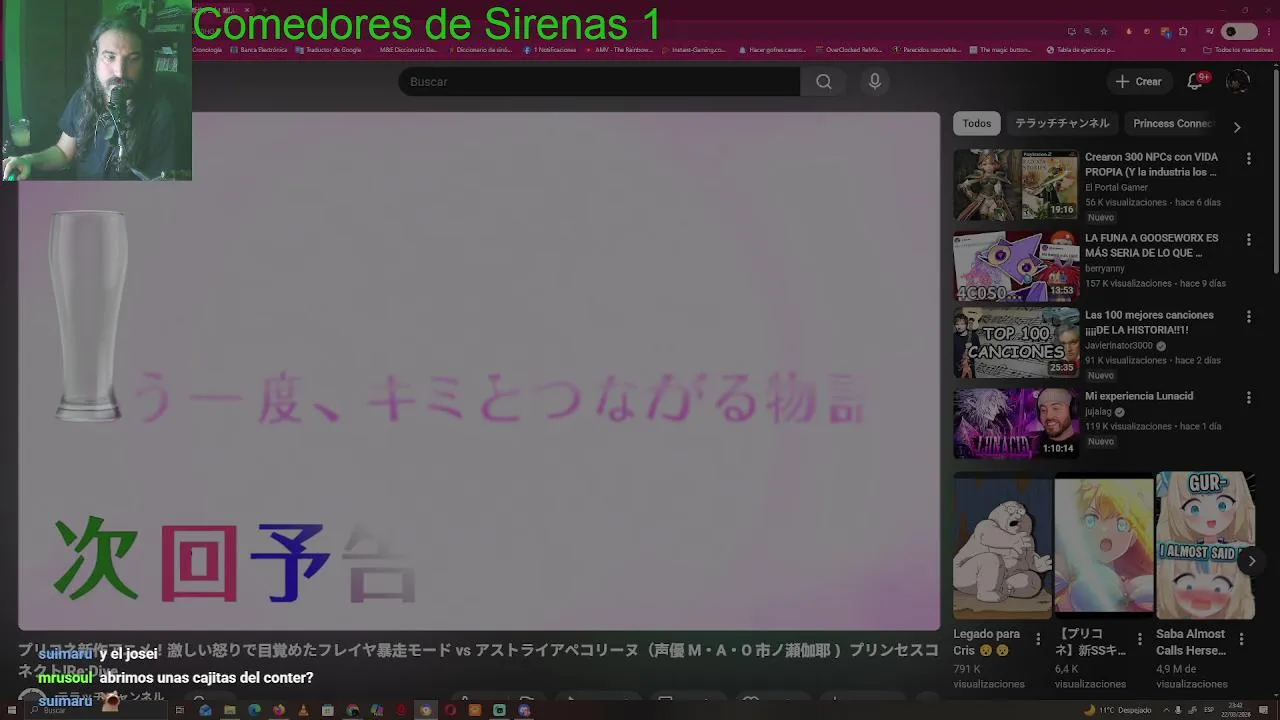Click the page vertical scrollbar
Image resolution: width=1280 pixels, height=720 pixels.
tap(1275, 170)
